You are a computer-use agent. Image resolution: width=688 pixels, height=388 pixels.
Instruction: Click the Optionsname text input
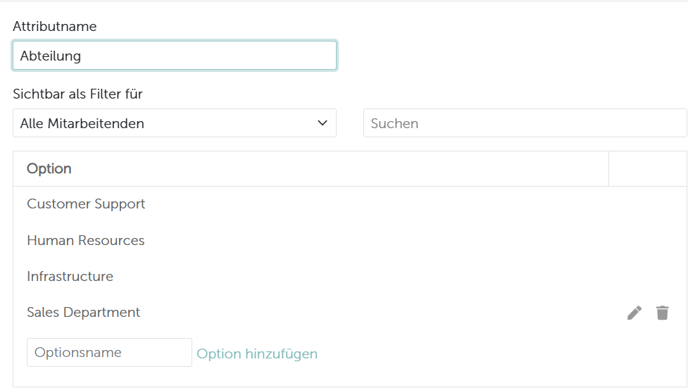point(109,352)
